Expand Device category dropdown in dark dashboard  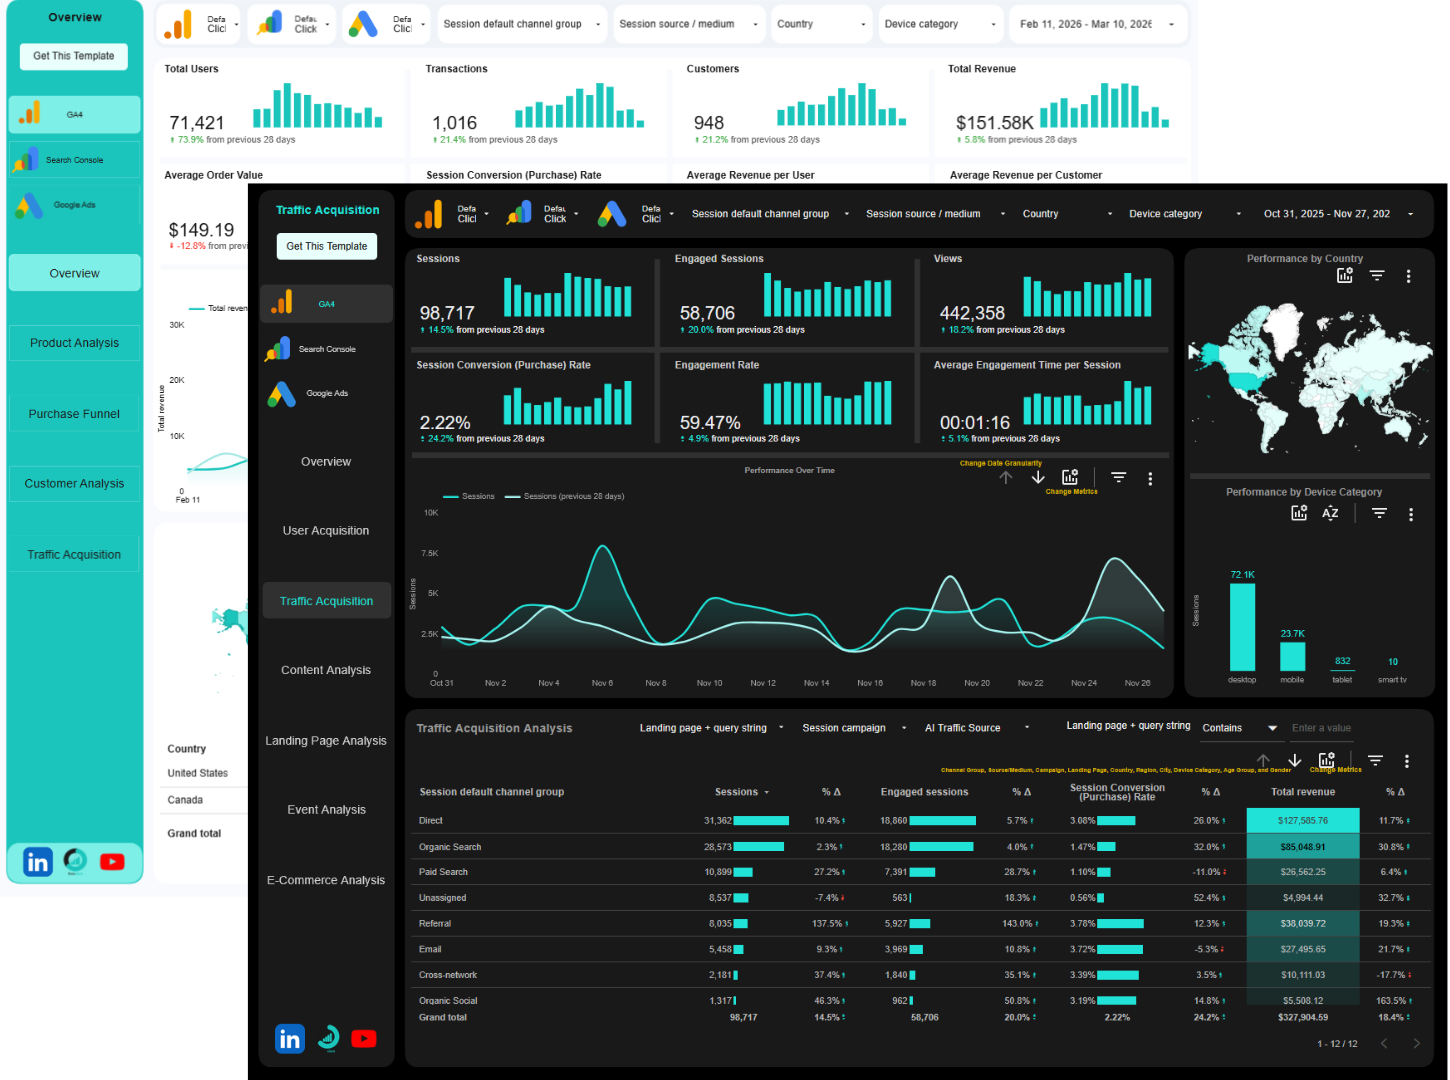tap(1184, 214)
